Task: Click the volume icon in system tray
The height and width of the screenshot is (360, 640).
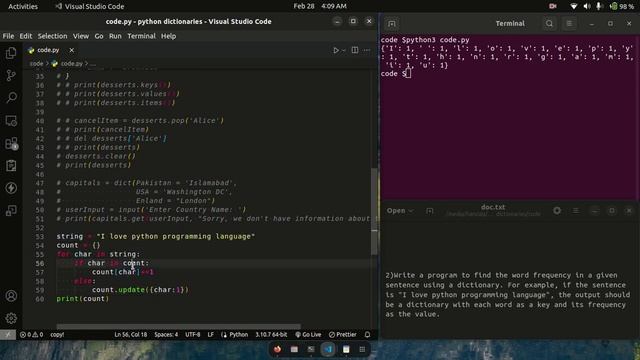Action: (587, 6)
